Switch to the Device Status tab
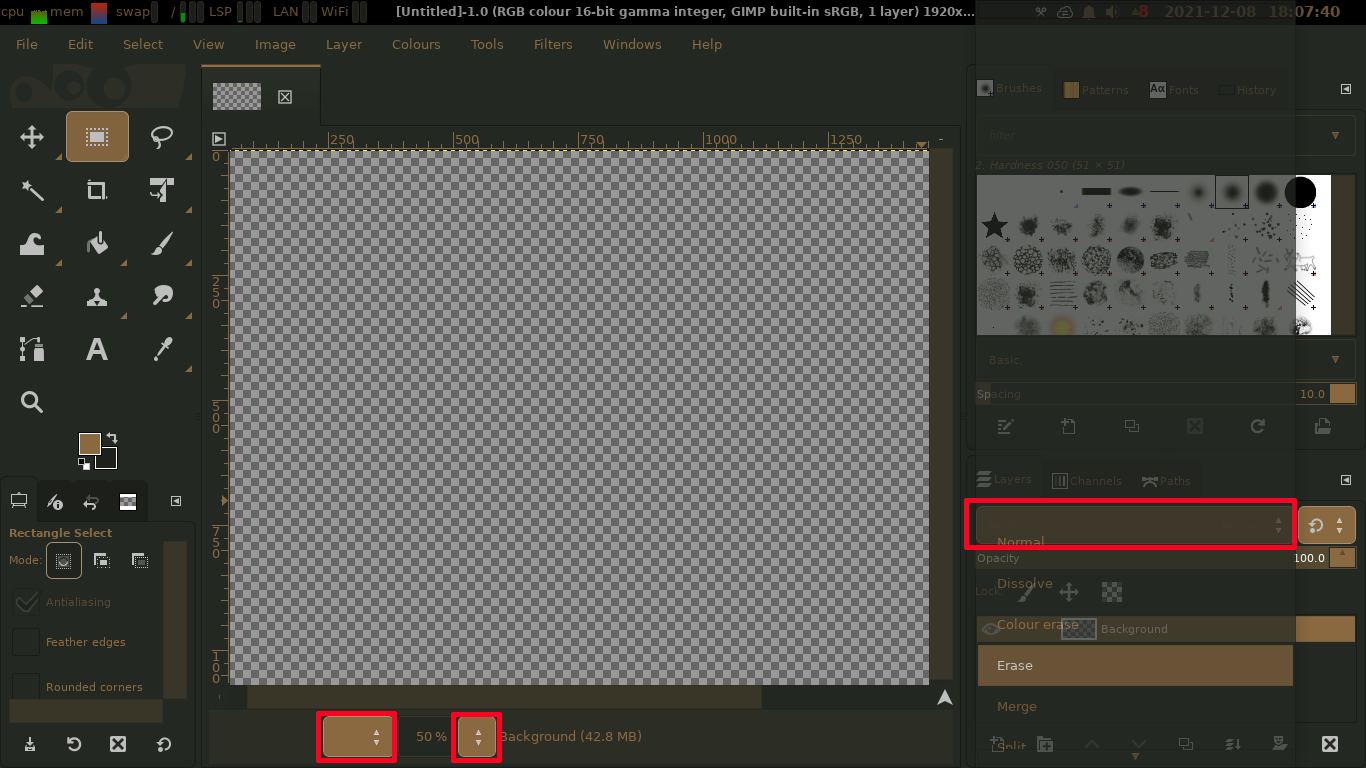 click(55, 502)
